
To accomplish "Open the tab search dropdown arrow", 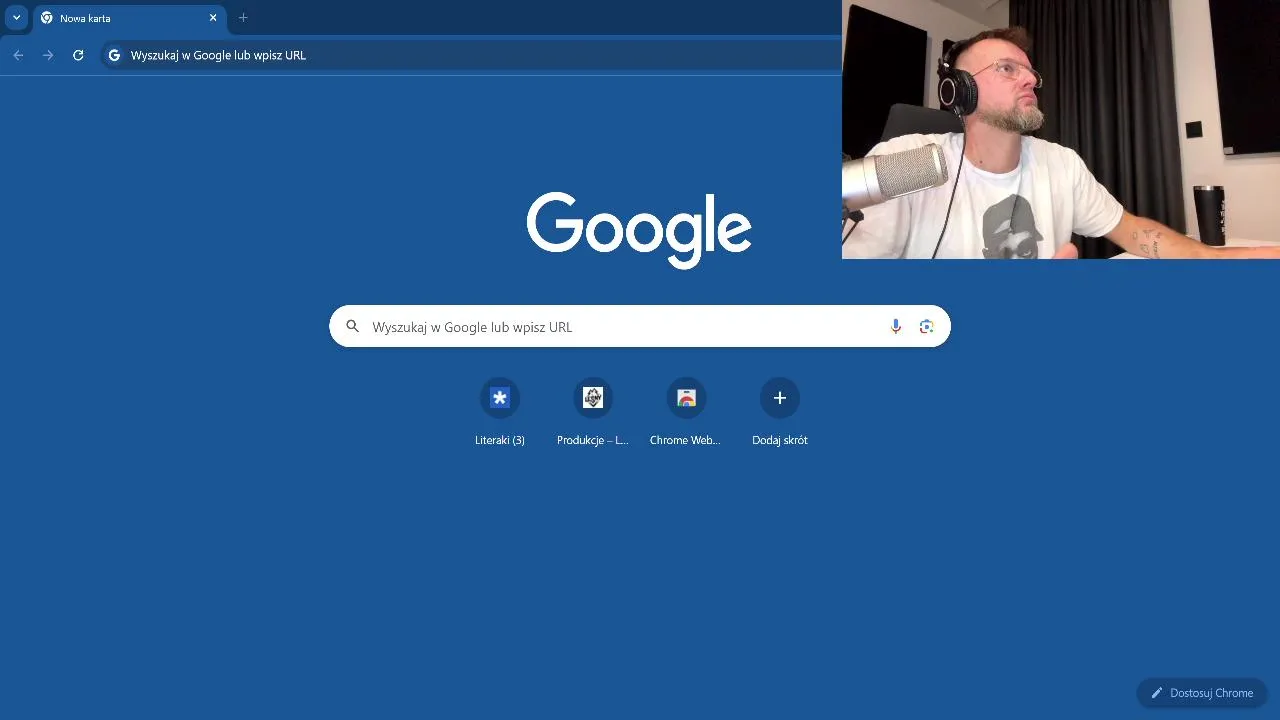I will click(17, 18).
